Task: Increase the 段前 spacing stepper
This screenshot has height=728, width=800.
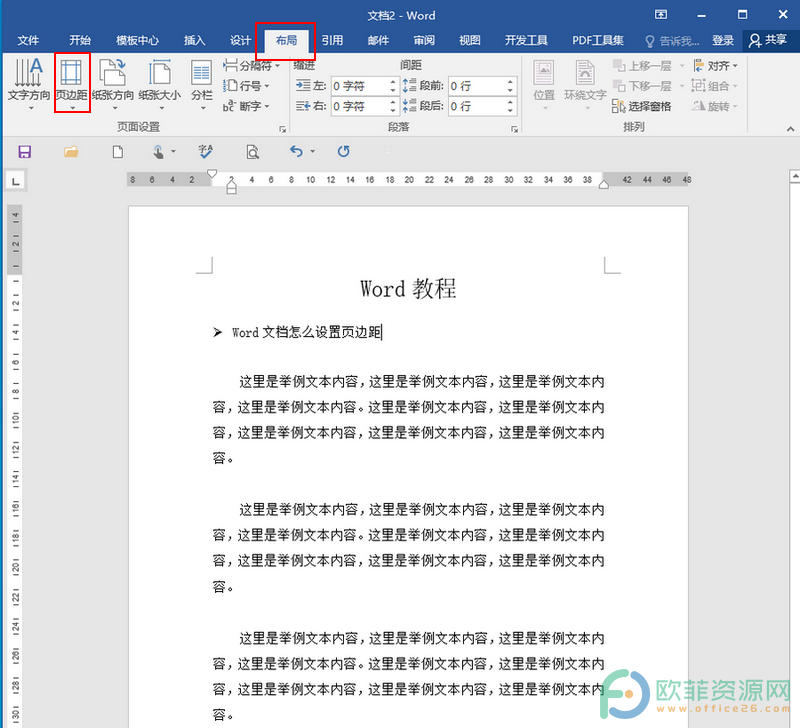Action: tap(510, 82)
